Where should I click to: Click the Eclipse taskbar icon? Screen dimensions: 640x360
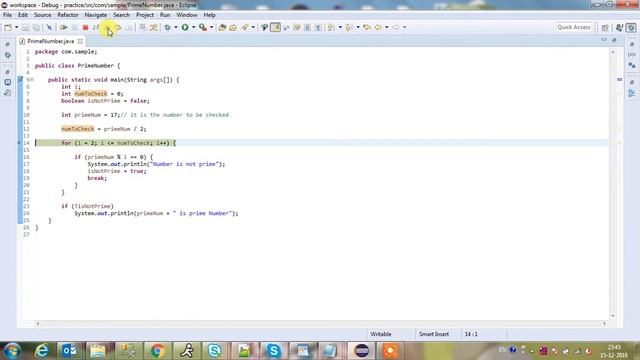[362, 351]
